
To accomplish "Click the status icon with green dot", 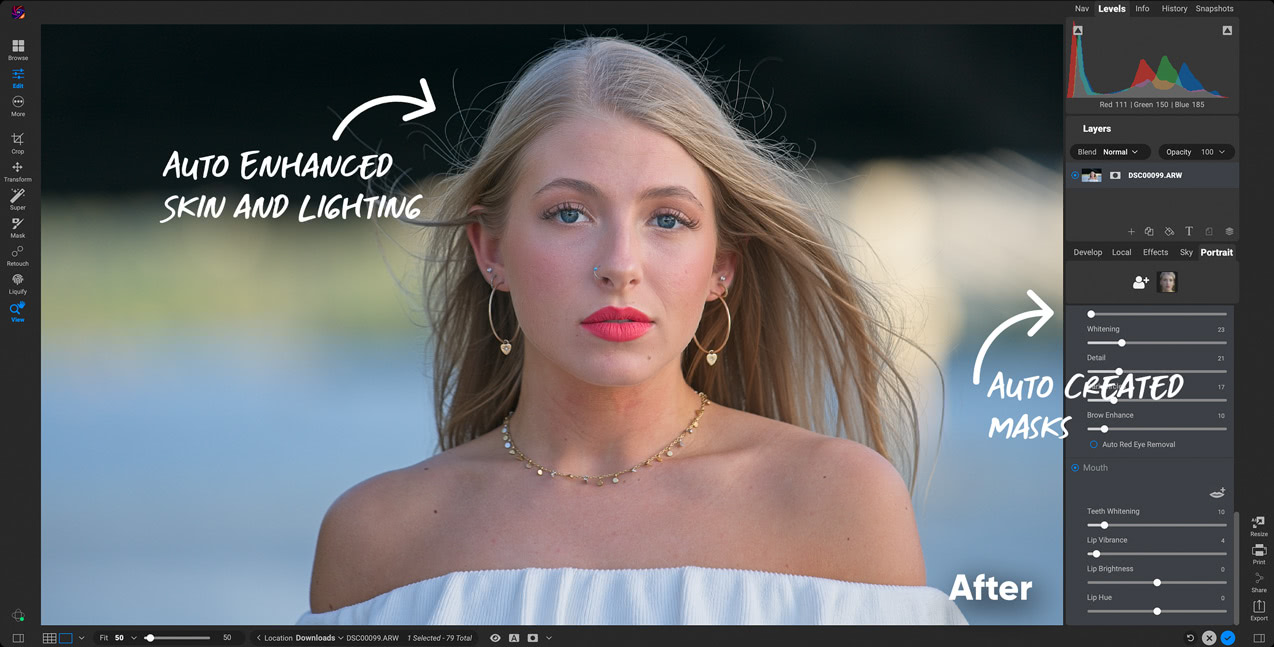I will pyautogui.click(x=18, y=616).
